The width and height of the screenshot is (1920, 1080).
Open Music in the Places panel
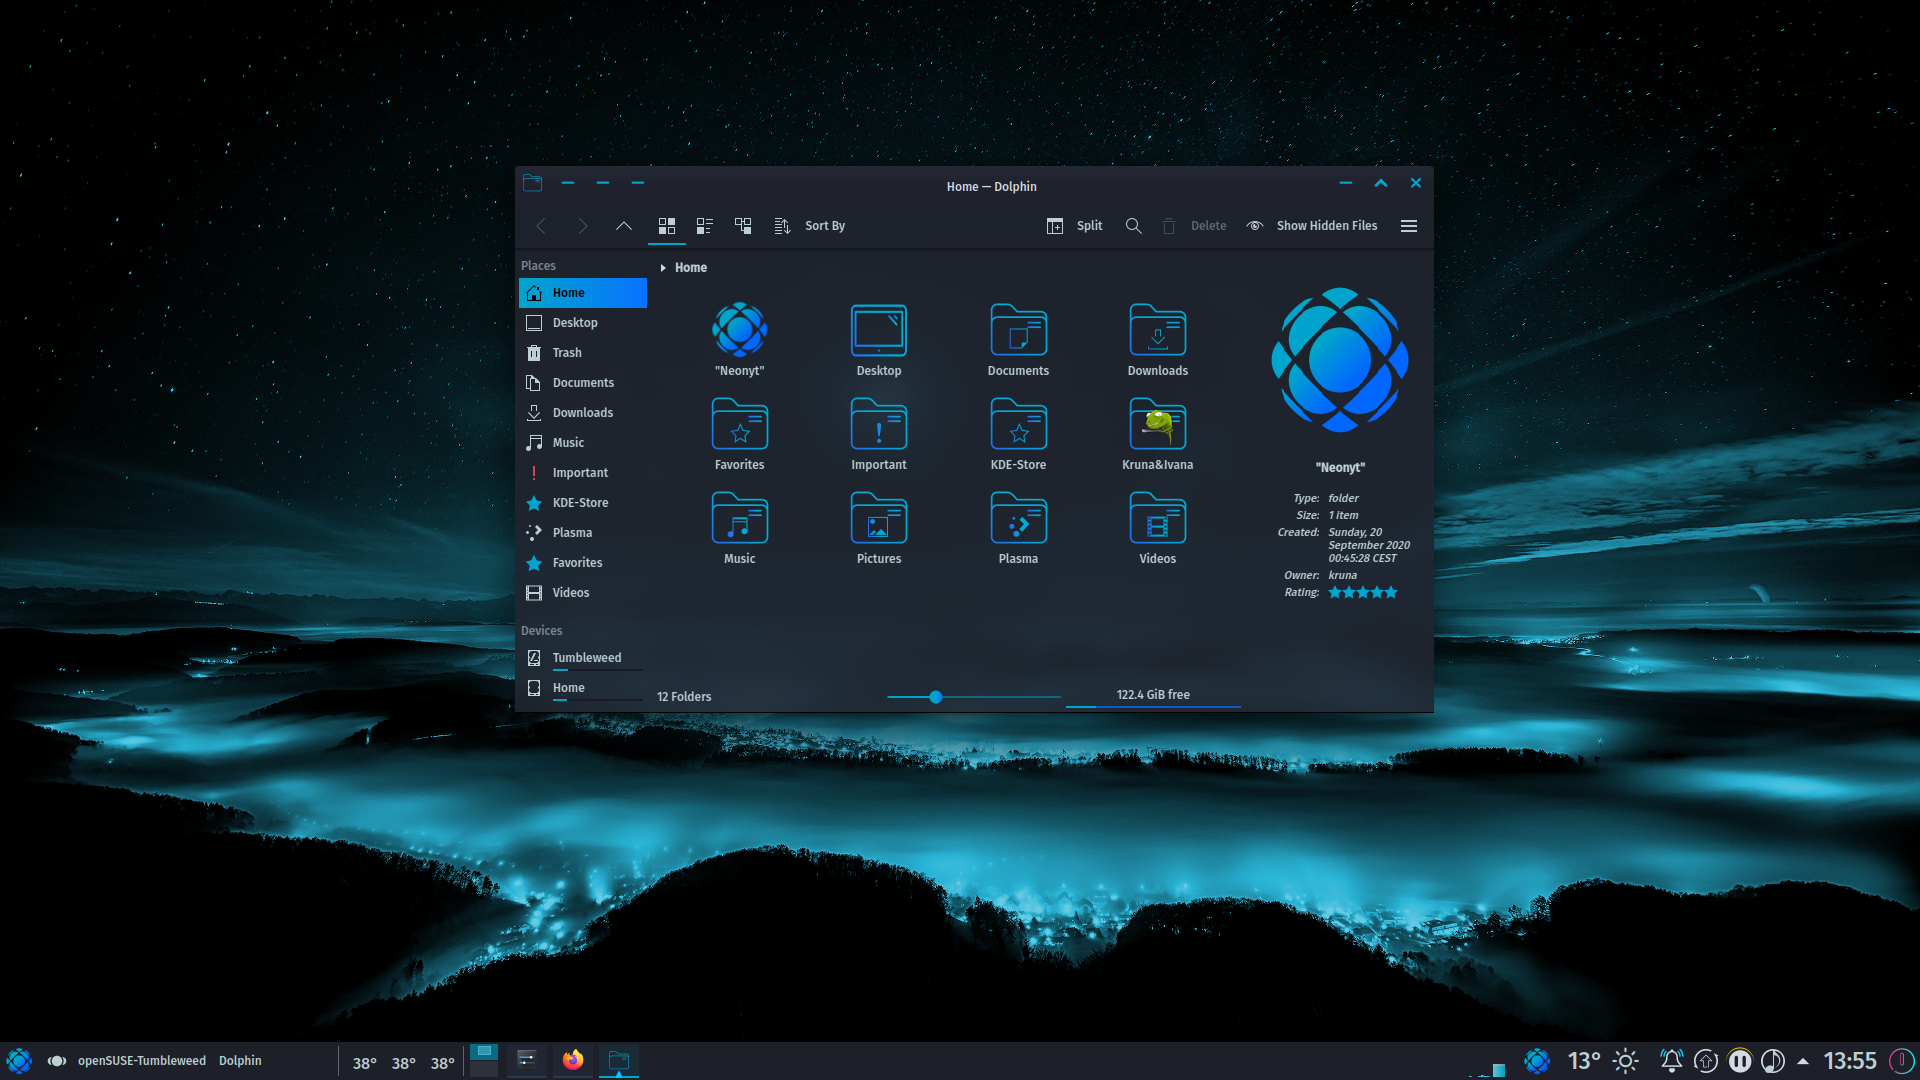click(583, 443)
